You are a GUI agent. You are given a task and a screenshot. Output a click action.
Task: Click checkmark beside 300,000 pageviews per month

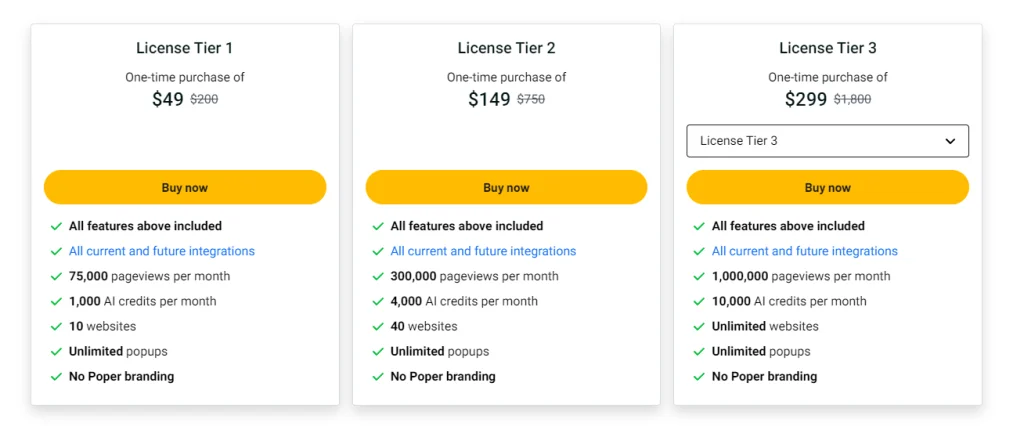click(378, 277)
